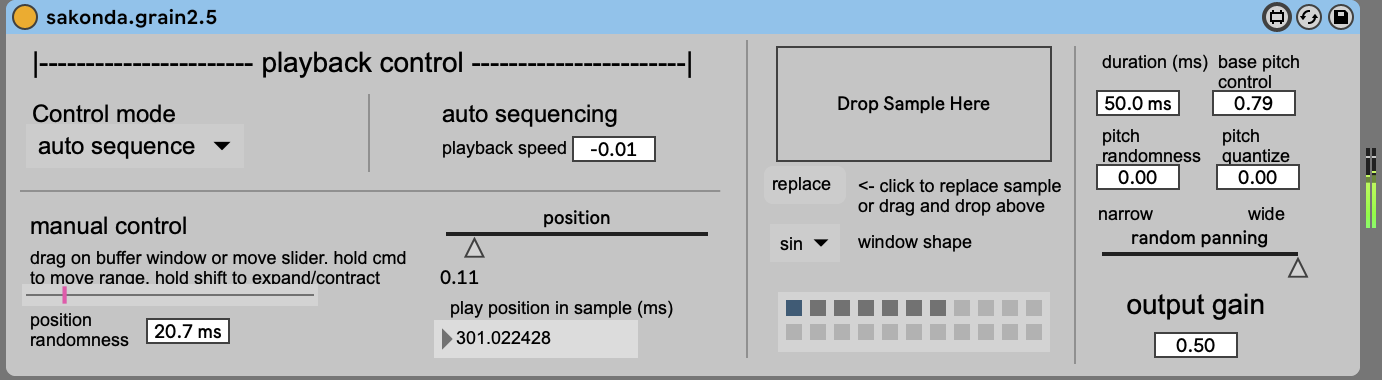Image resolution: width=1382 pixels, height=380 pixels.
Task: Select the playback speed number box
Action: (614, 149)
